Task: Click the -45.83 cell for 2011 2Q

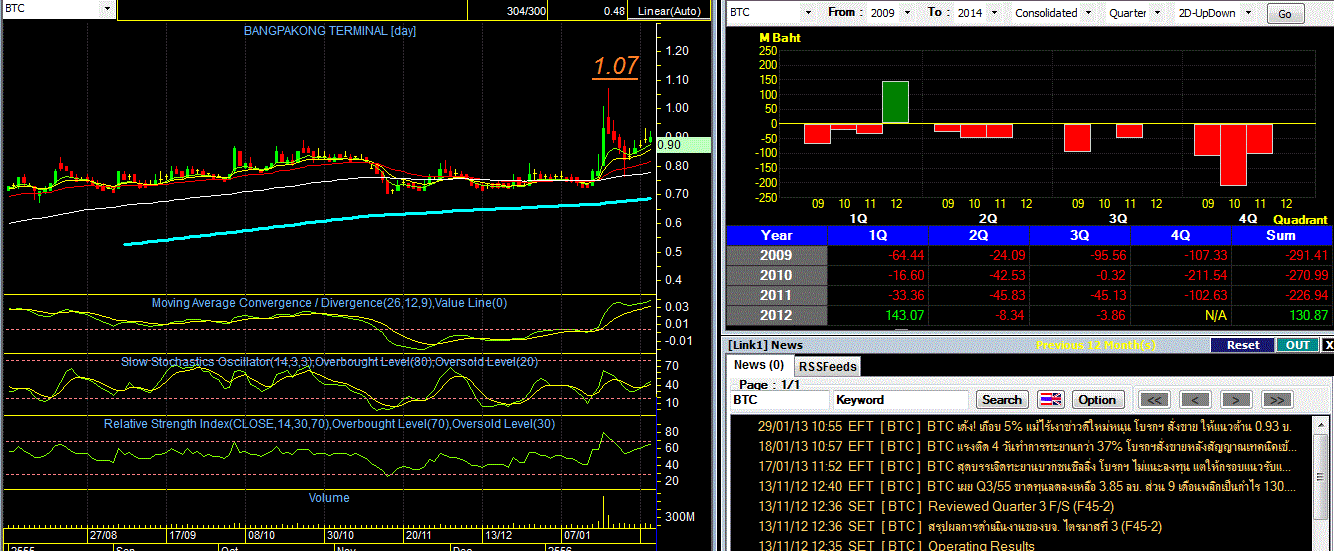Action: 978,295
